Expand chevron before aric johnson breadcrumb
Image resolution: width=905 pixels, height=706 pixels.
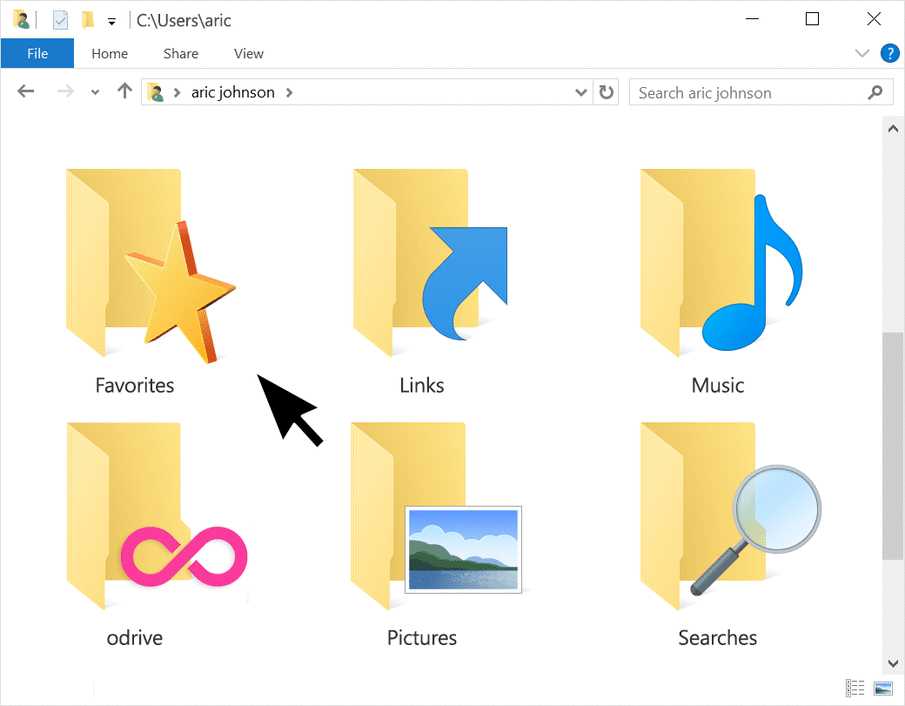tap(177, 92)
